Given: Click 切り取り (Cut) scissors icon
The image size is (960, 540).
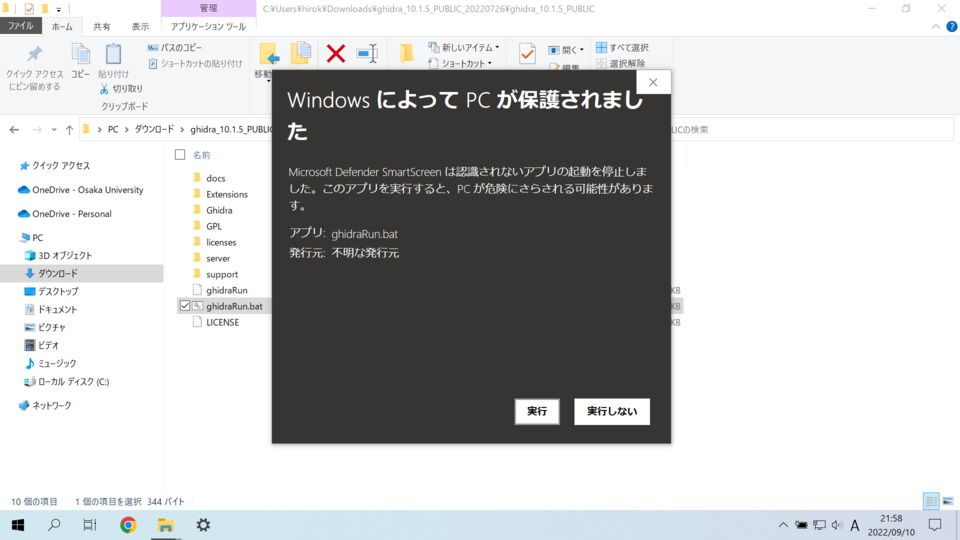Looking at the screenshot, I should pyautogui.click(x=104, y=89).
